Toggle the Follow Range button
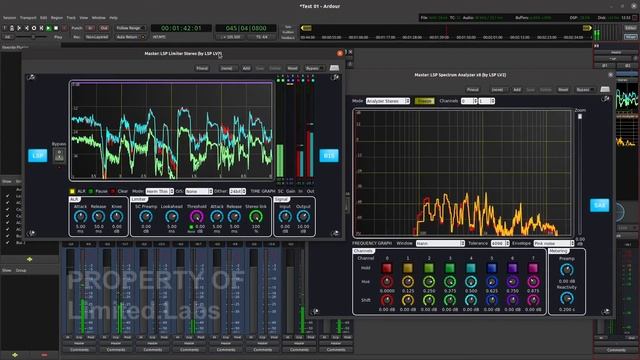 (x=130, y=28)
